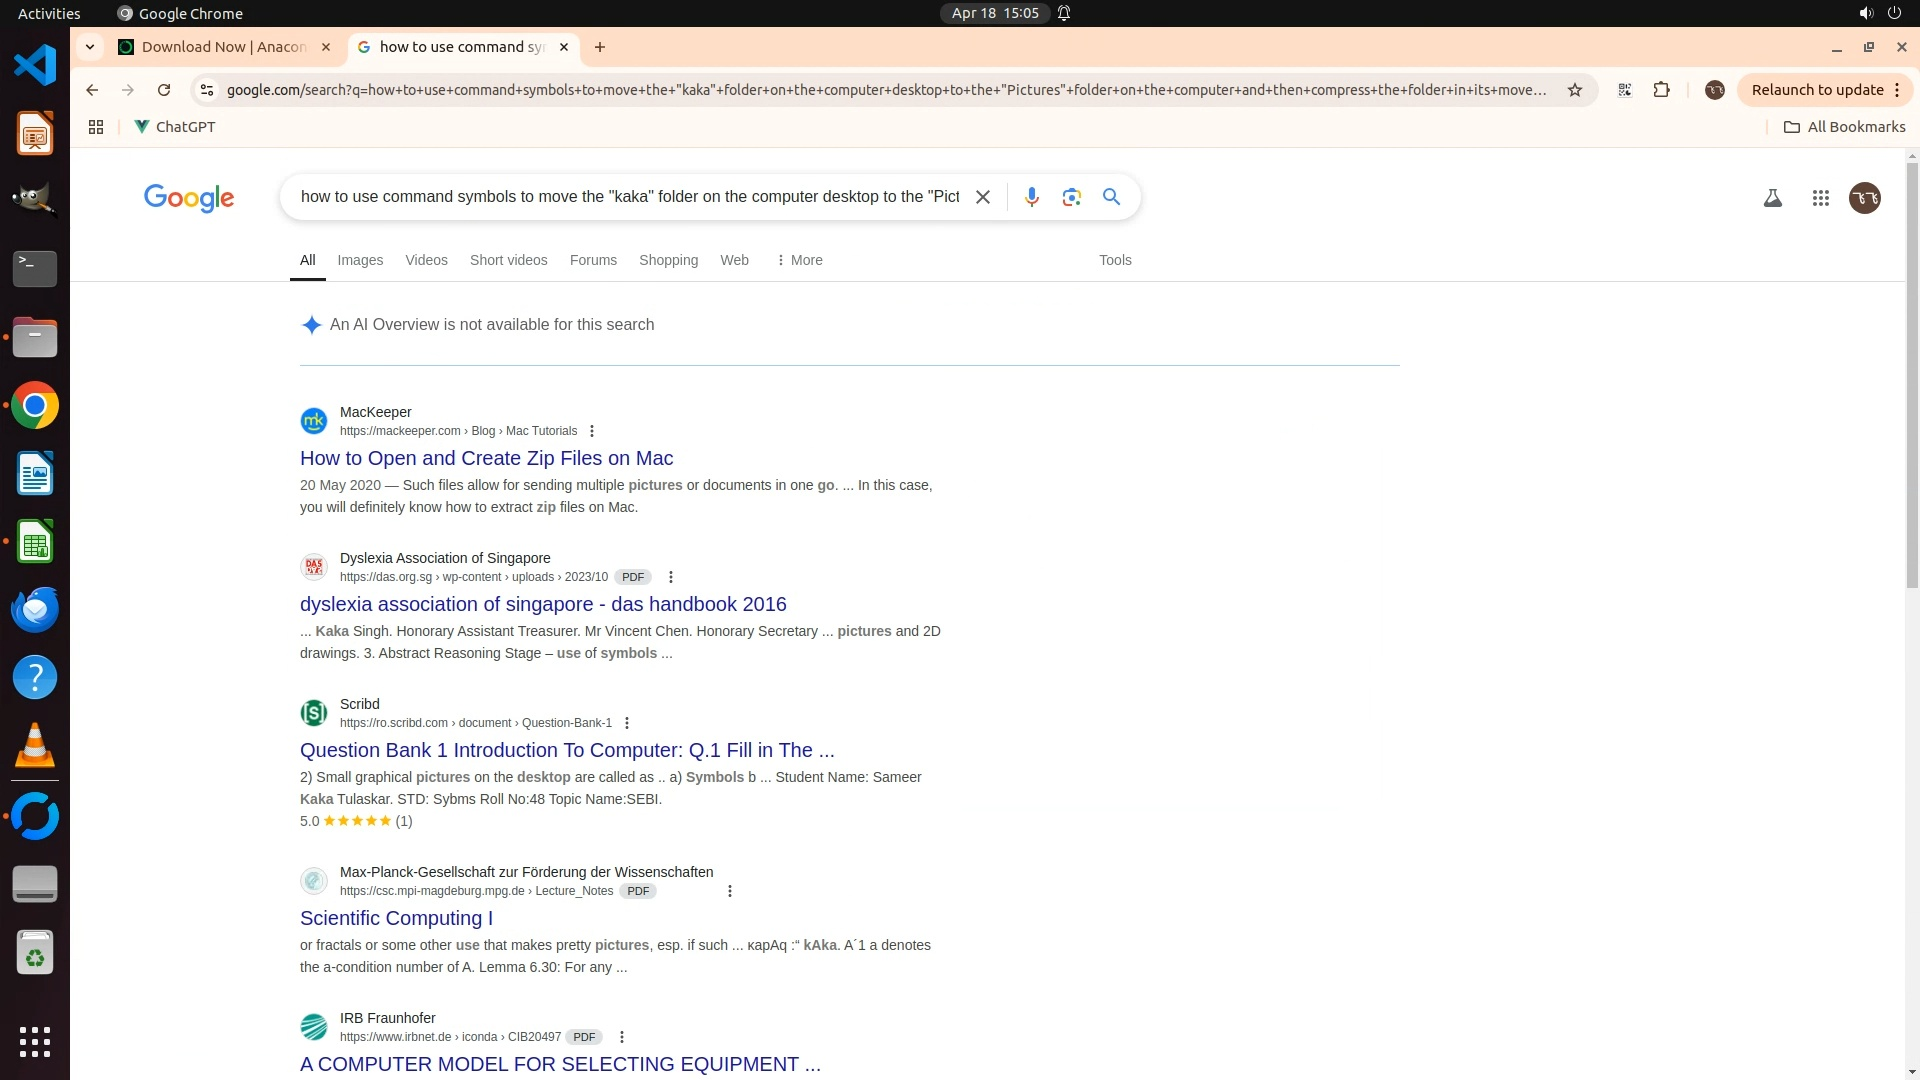Click the voice search microphone icon
The width and height of the screenshot is (1920, 1080).
(1031, 197)
